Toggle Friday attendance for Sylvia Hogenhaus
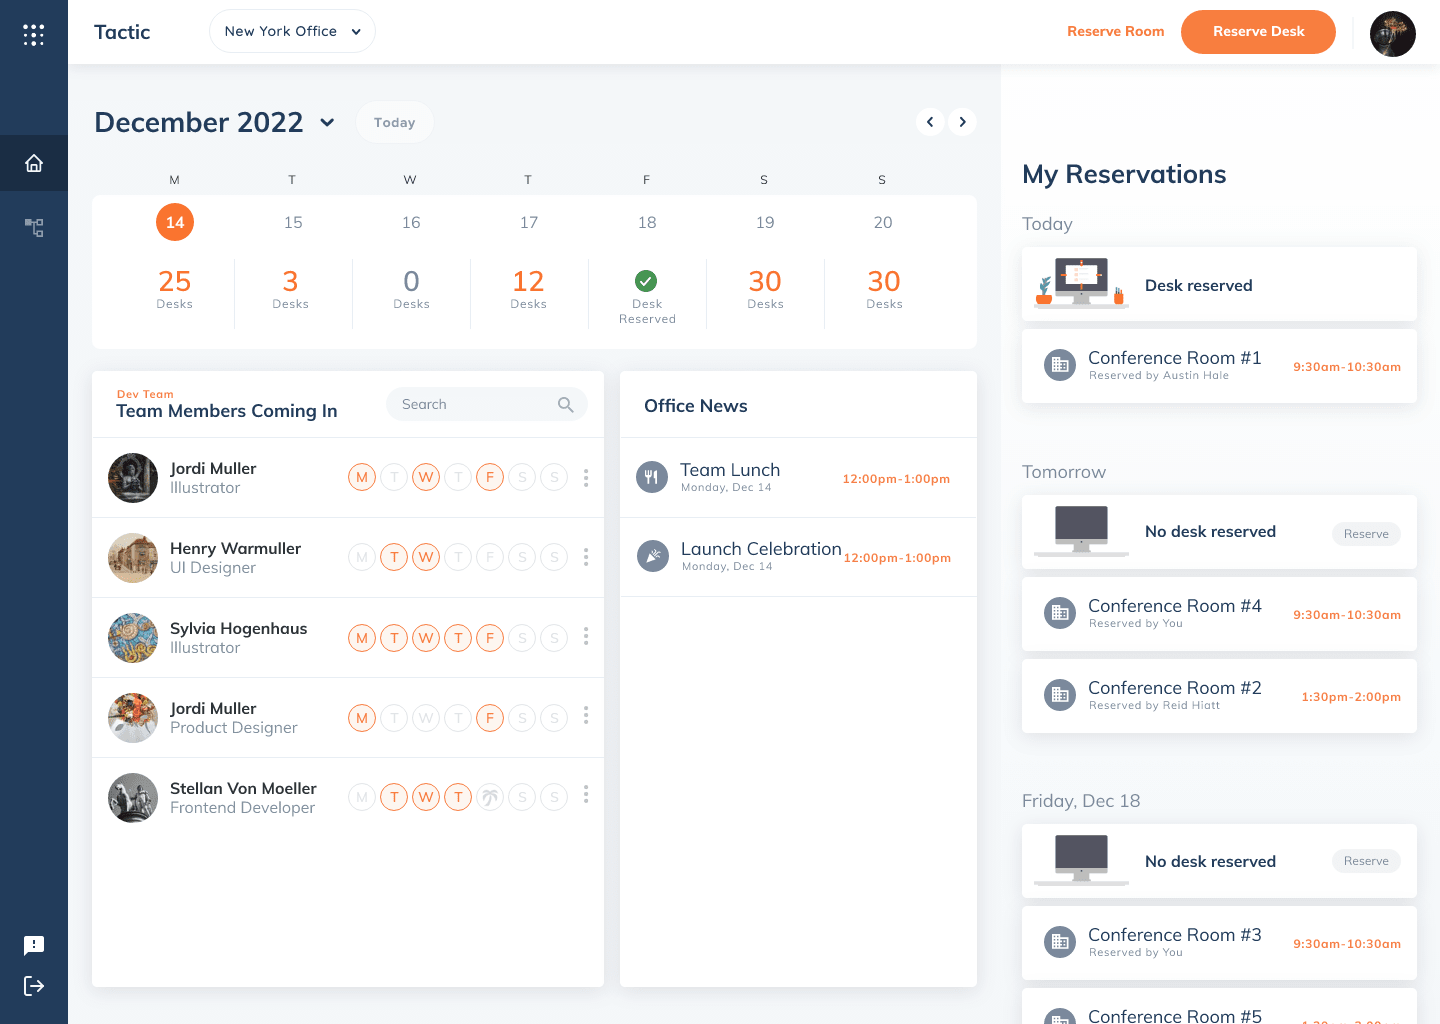Image resolution: width=1440 pixels, height=1024 pixels. (490, 637)
